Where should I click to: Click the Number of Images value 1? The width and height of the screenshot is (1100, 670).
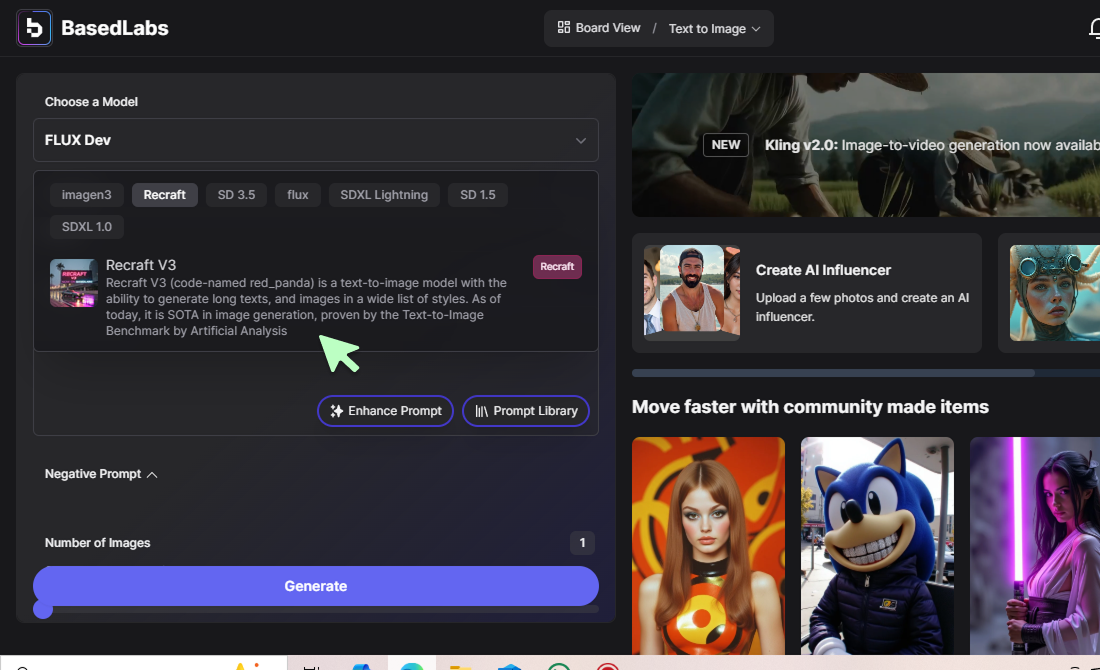click(582, 542)
